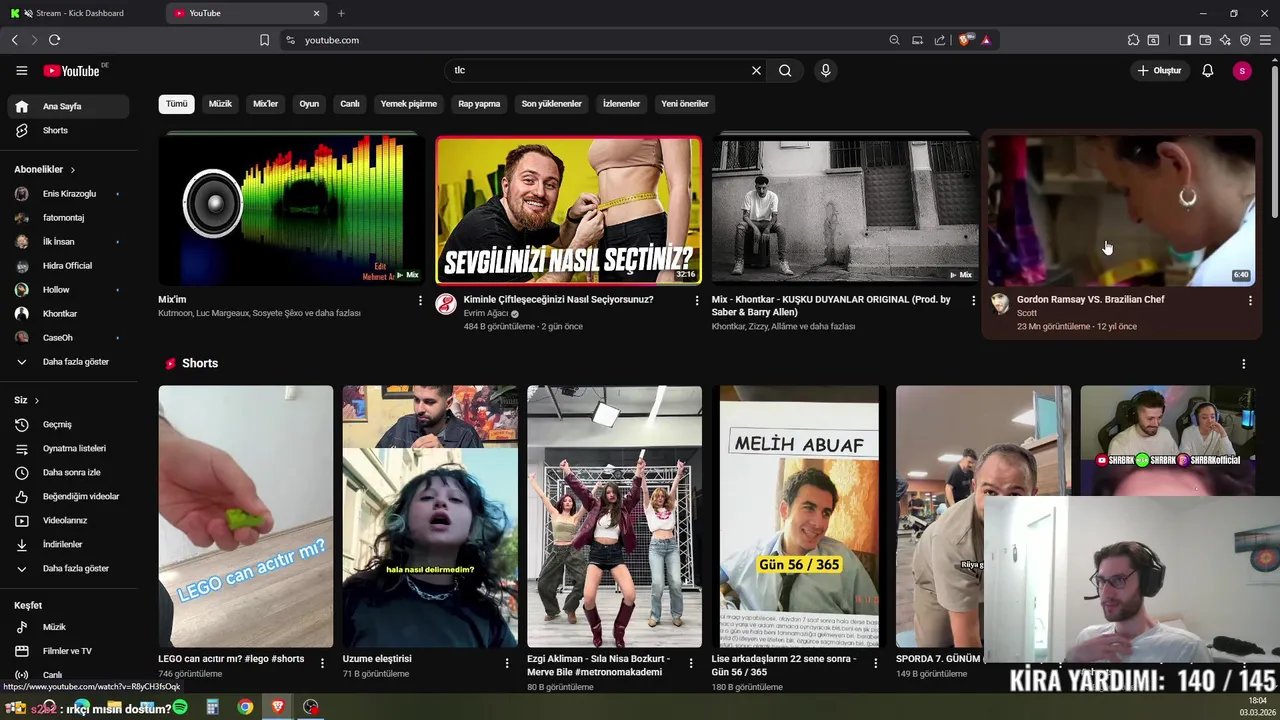Open the Shorts shelf three-dot menu
This screenshot has height=720, width=1280.
point(1243,364)
